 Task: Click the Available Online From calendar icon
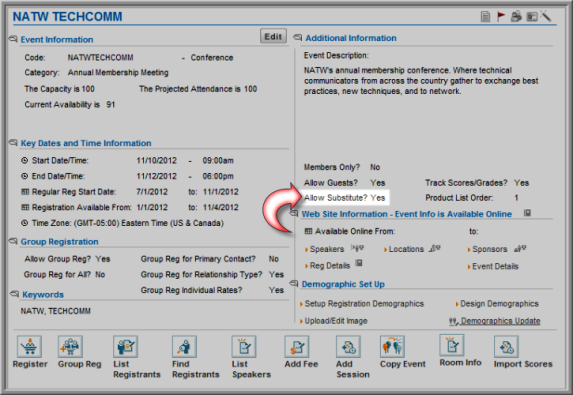point(308,231)
